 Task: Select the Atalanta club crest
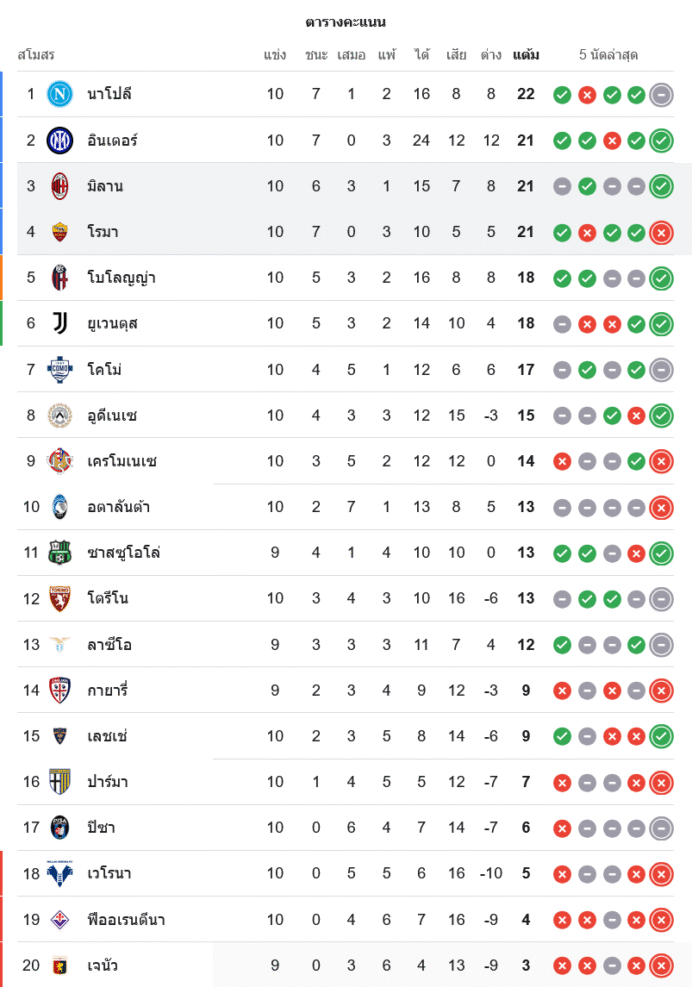(60, 507)
